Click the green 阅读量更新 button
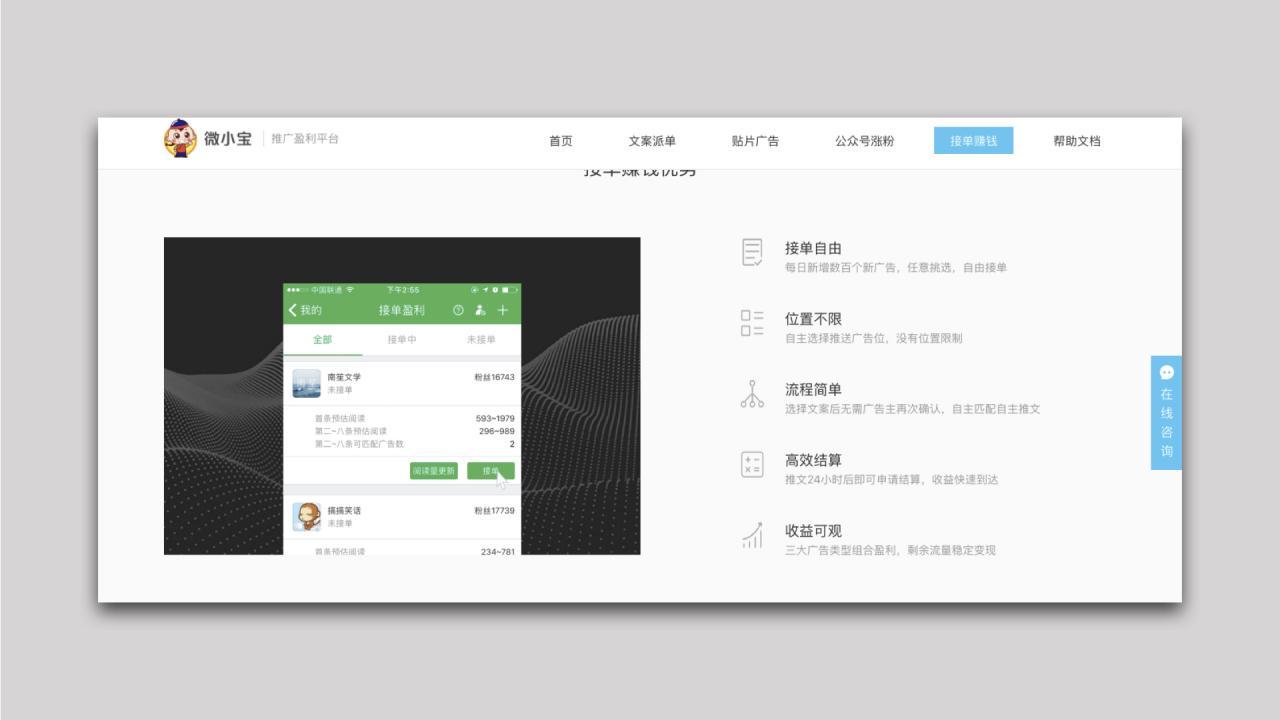The height and width of the screenshot is (720, 1280). click(x=434, y=471)
